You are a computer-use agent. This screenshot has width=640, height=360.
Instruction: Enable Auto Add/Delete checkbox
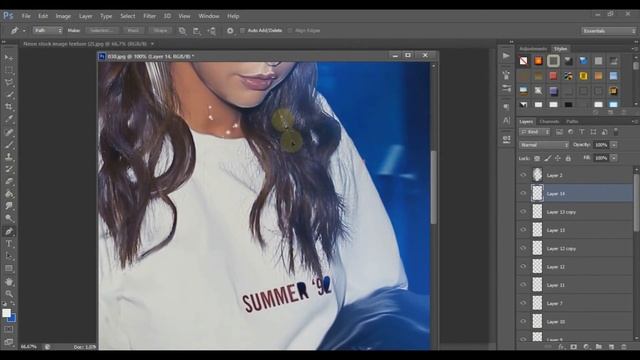242,31
